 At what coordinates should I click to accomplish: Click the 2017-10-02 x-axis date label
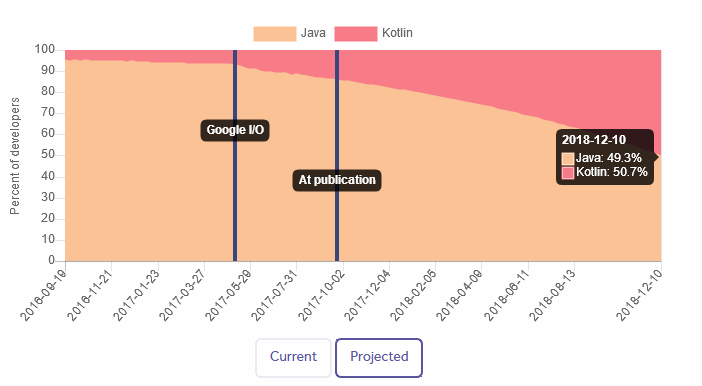321,296
